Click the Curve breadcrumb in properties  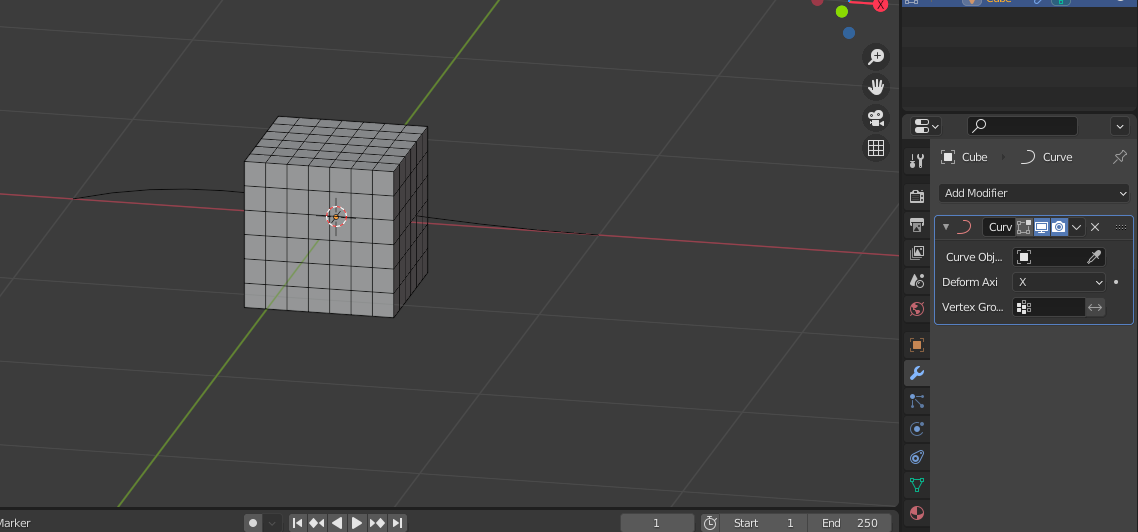tap(1046, 157)
